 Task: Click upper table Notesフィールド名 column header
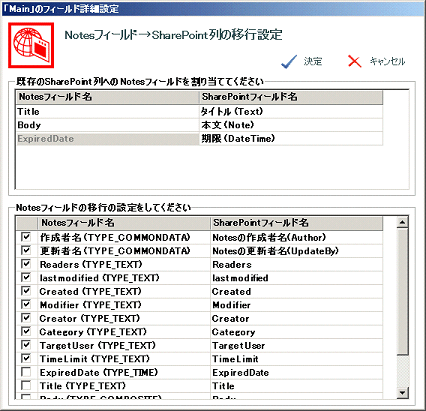[108, 97]
